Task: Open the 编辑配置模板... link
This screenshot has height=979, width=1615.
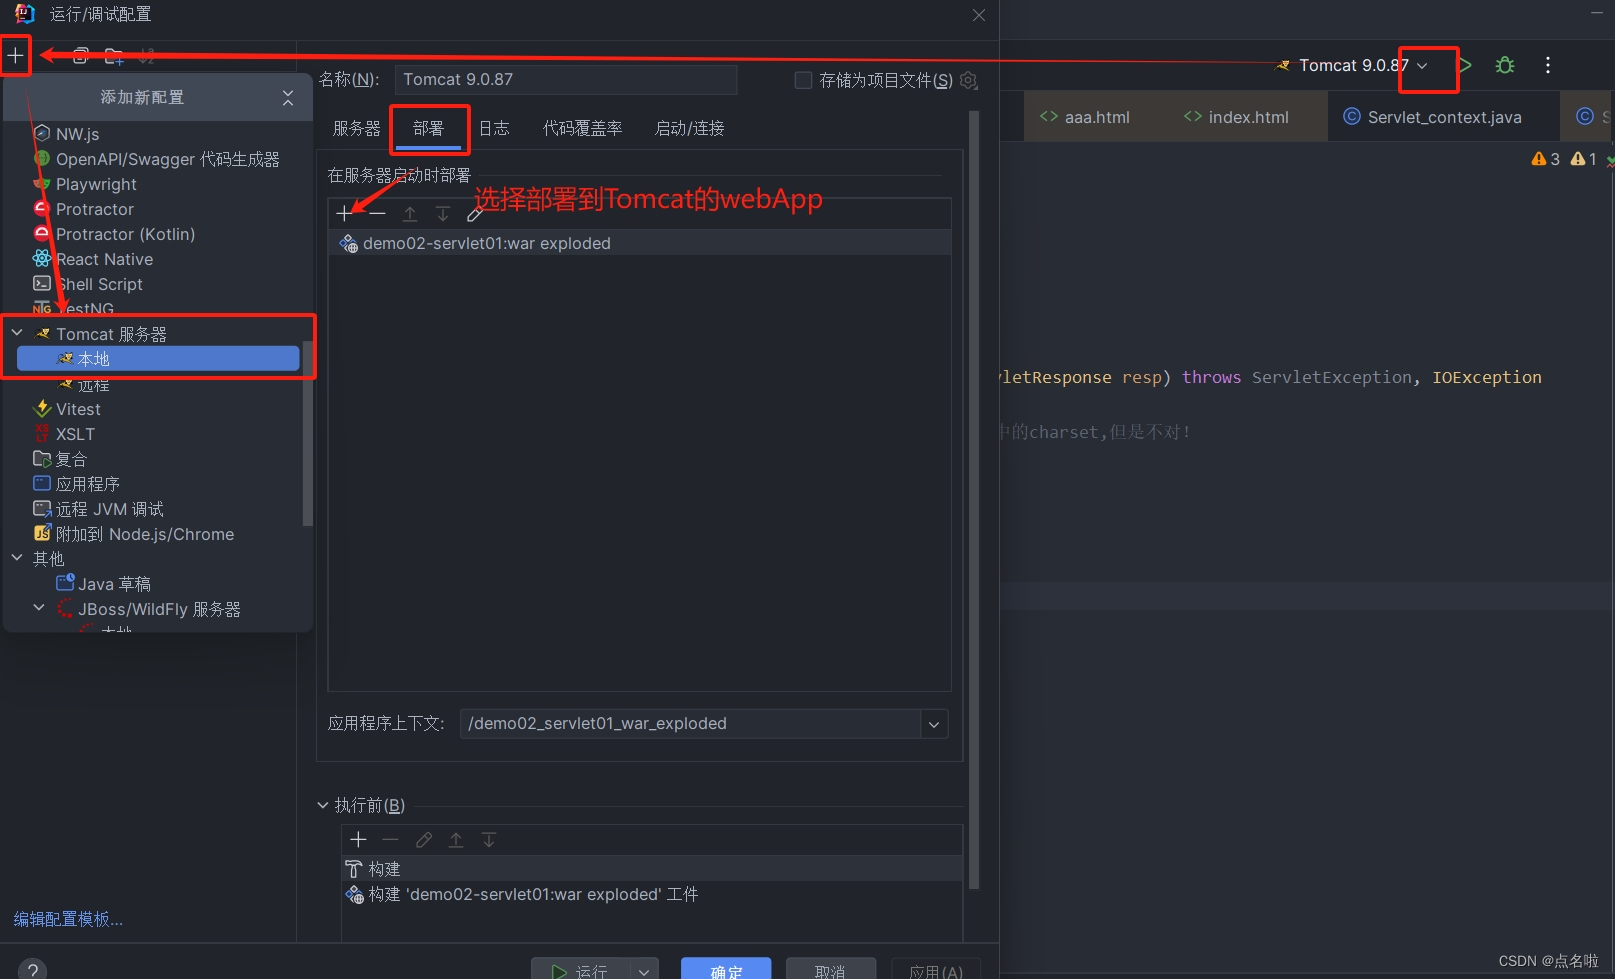Action: point(68,919)
